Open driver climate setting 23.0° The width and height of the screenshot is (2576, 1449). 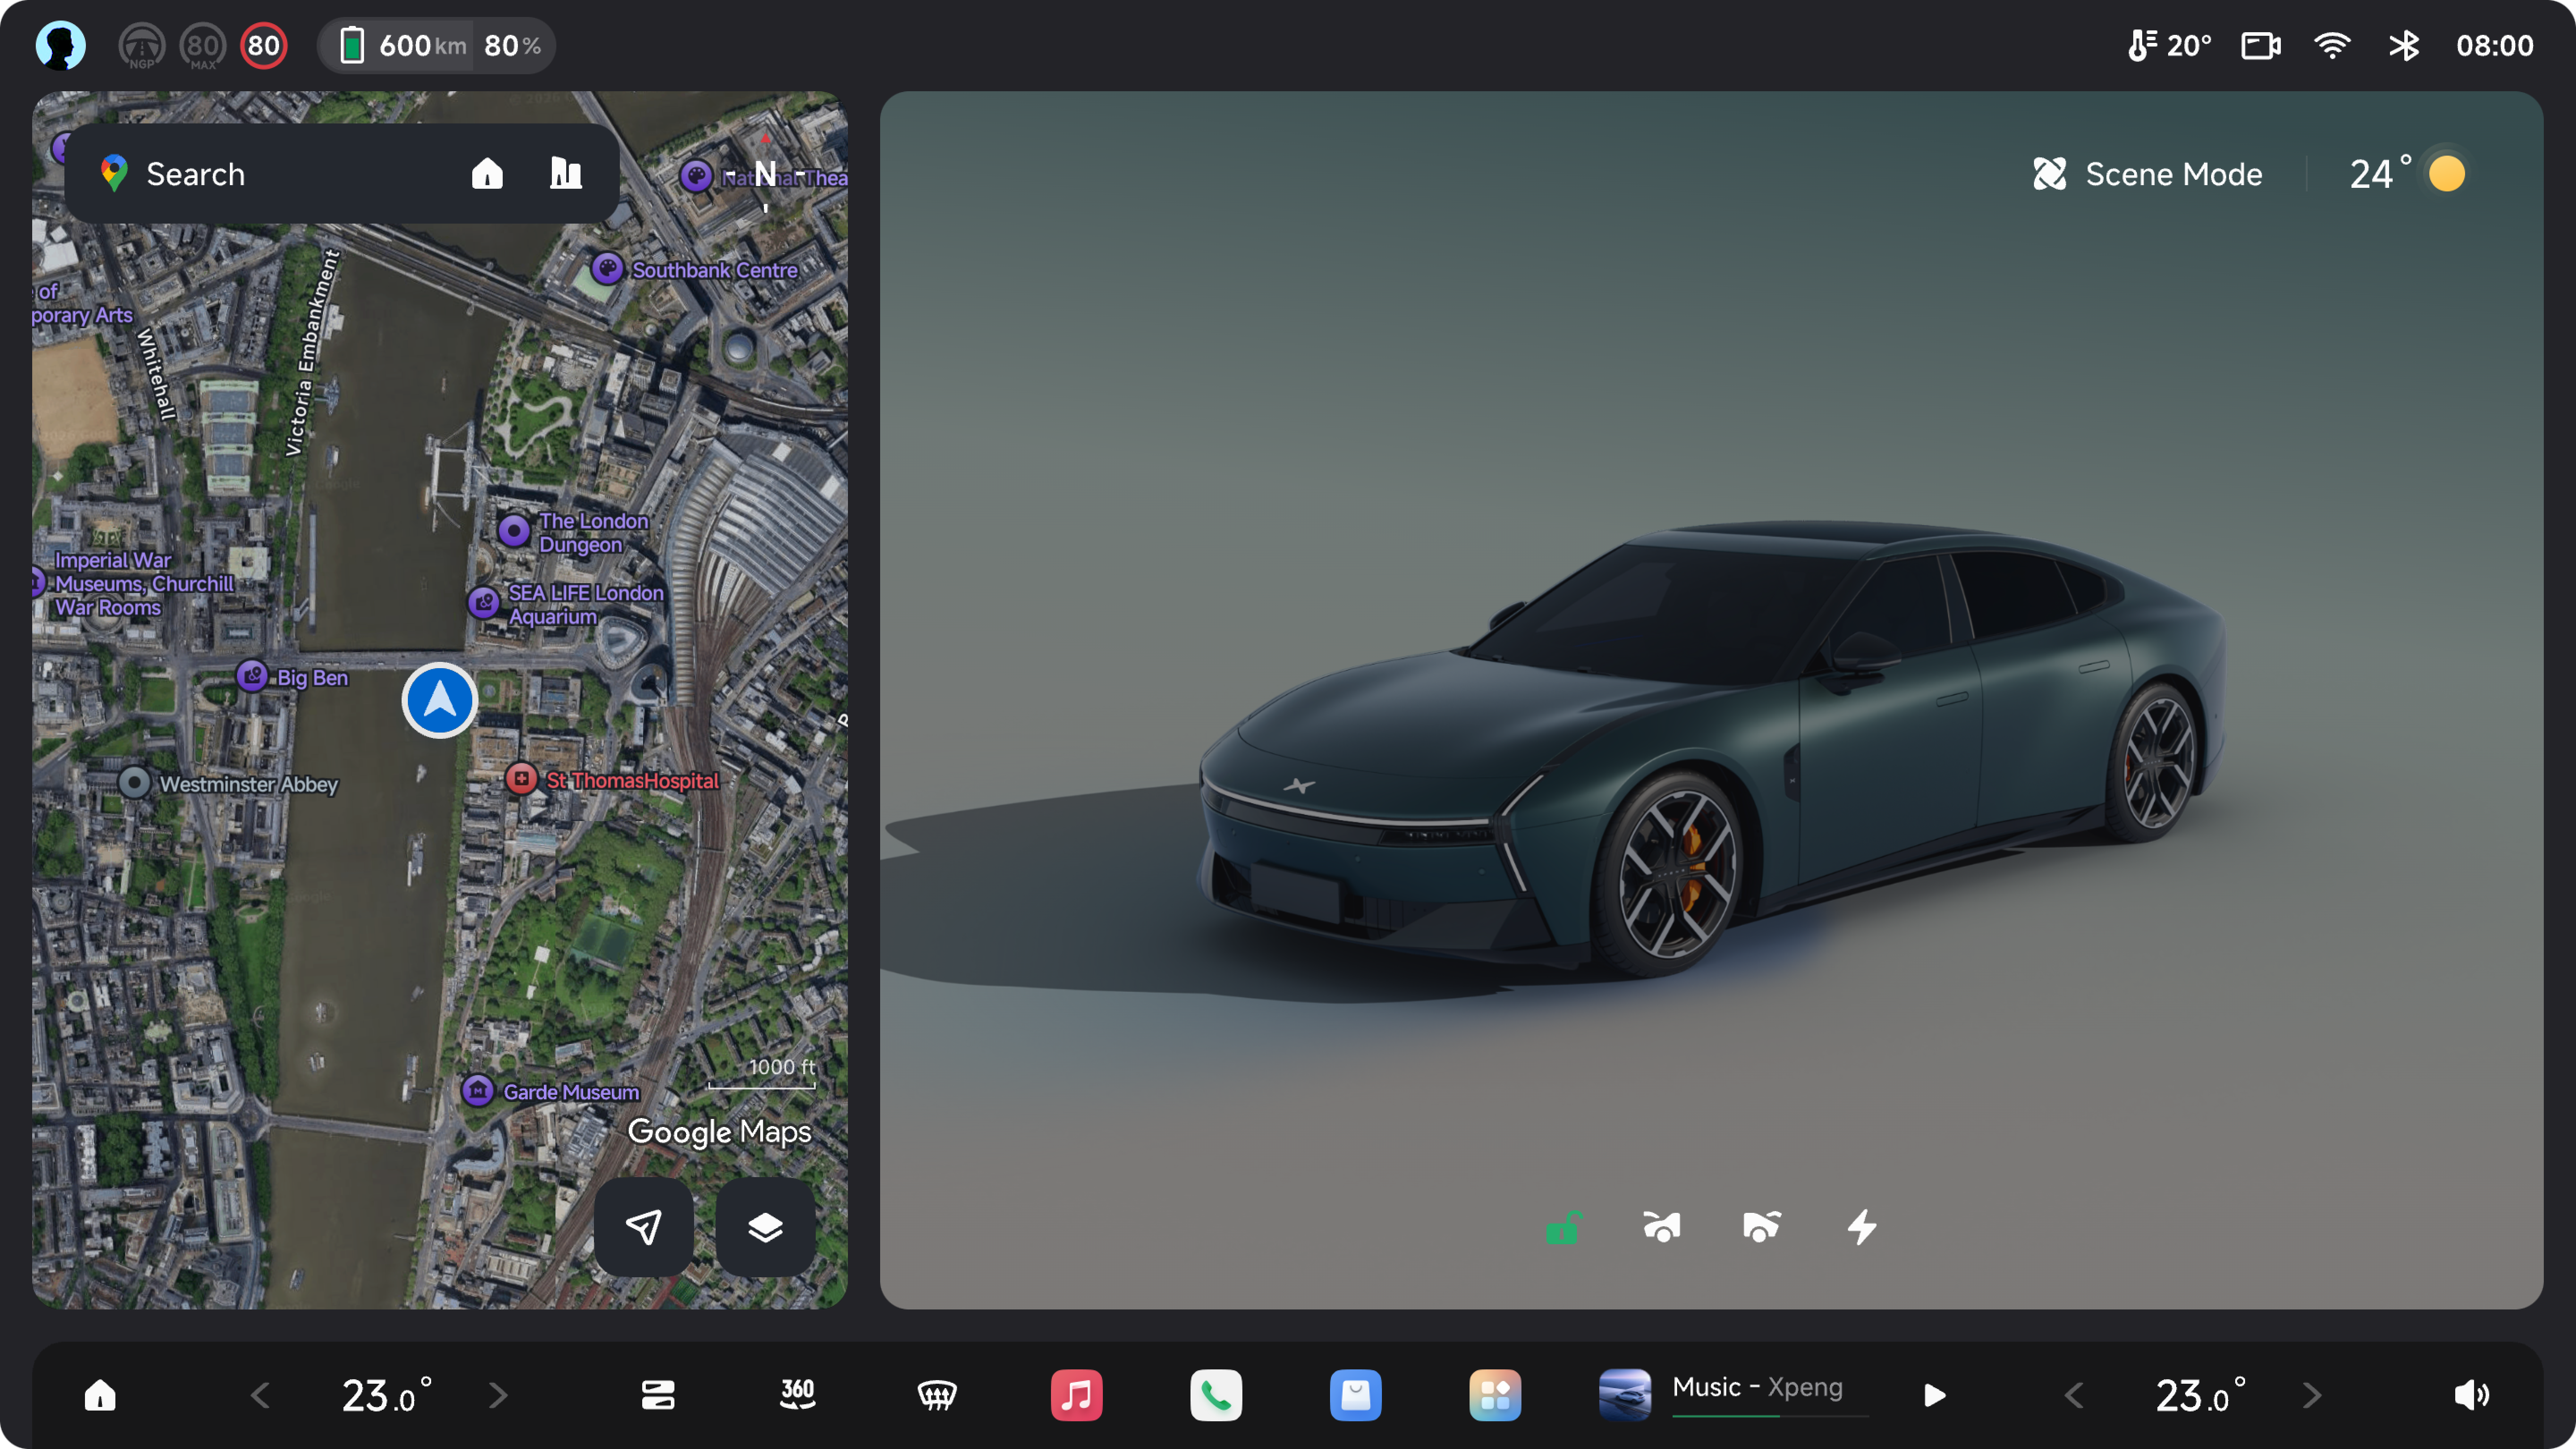tap(386, 1395)
